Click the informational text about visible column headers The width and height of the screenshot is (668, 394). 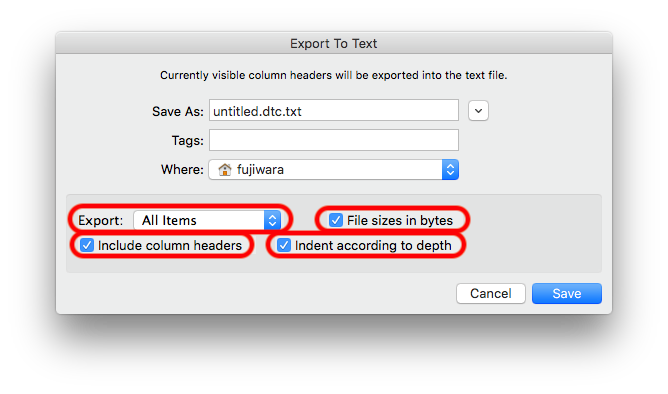pyautogui.click(x=334, y=75)
